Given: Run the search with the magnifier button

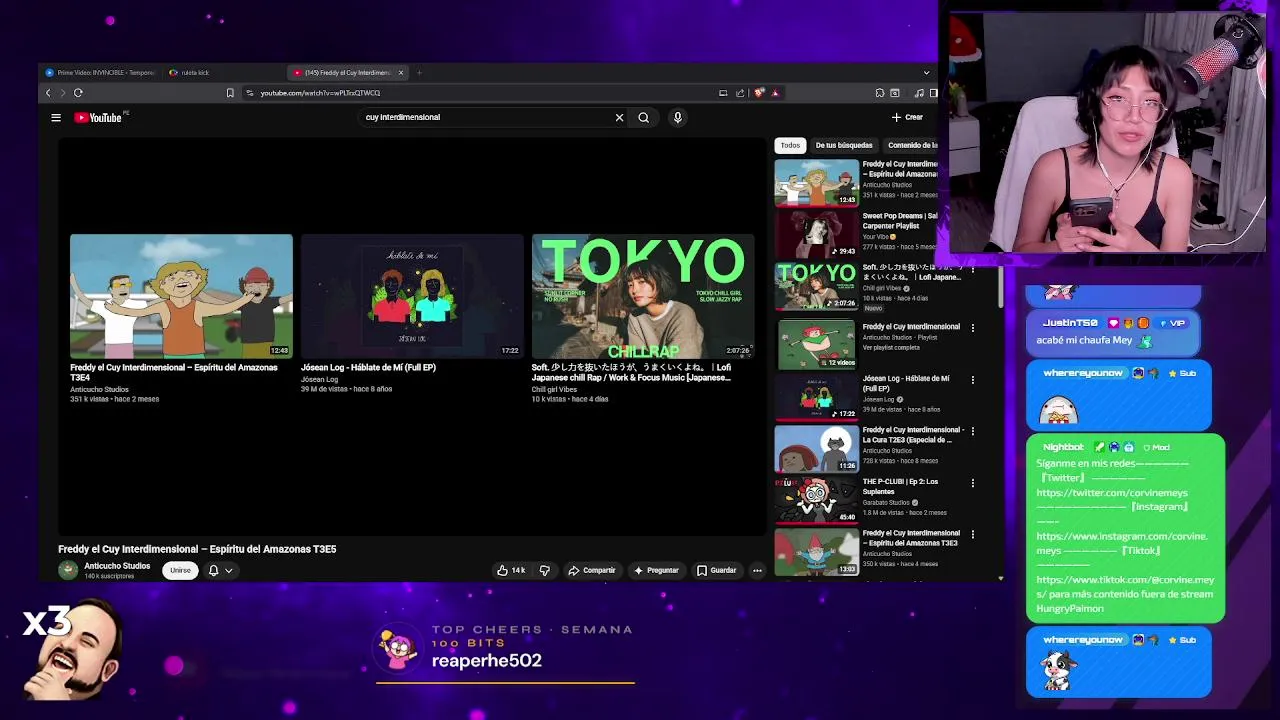Looking at the screenshot, I should 643,117.
